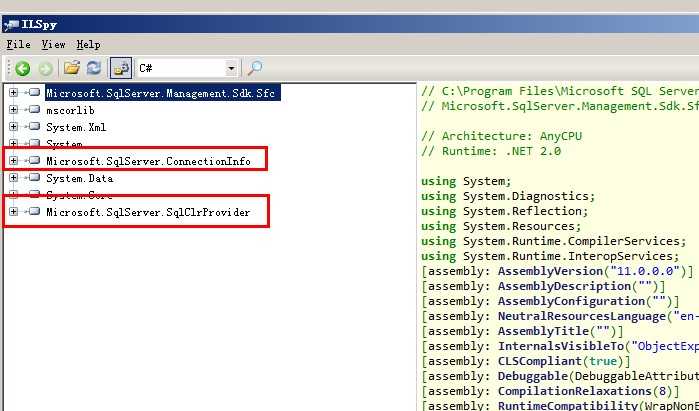699x411 pixels.
Task: Click the Sdk.Sfc assembly icon
Action: [x=34, y=92]
